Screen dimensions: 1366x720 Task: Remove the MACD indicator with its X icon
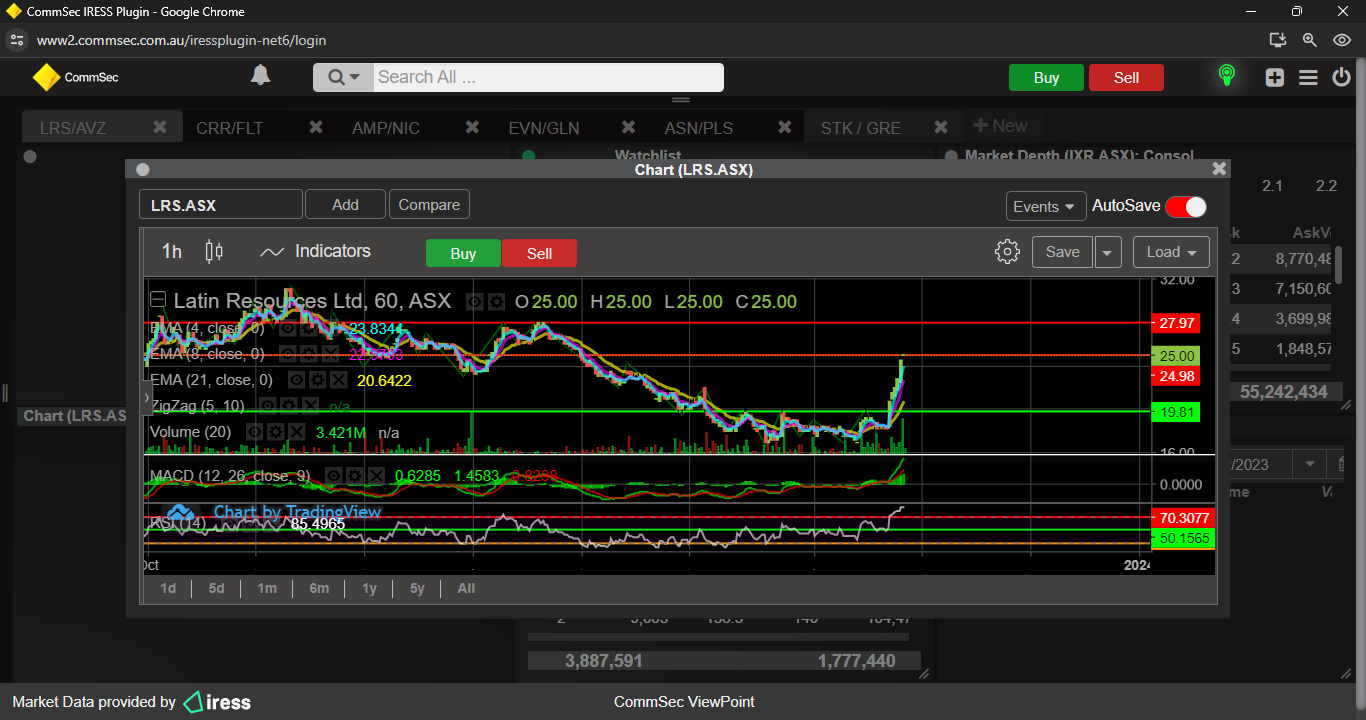[375, 476]
